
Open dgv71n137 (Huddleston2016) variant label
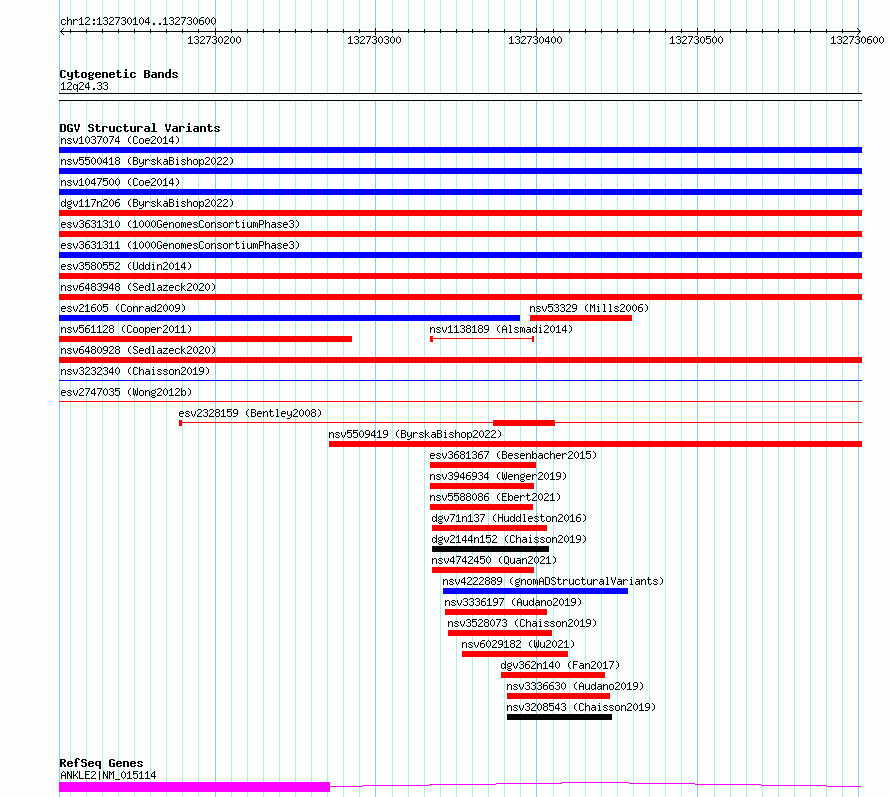[x=509, y=518]
